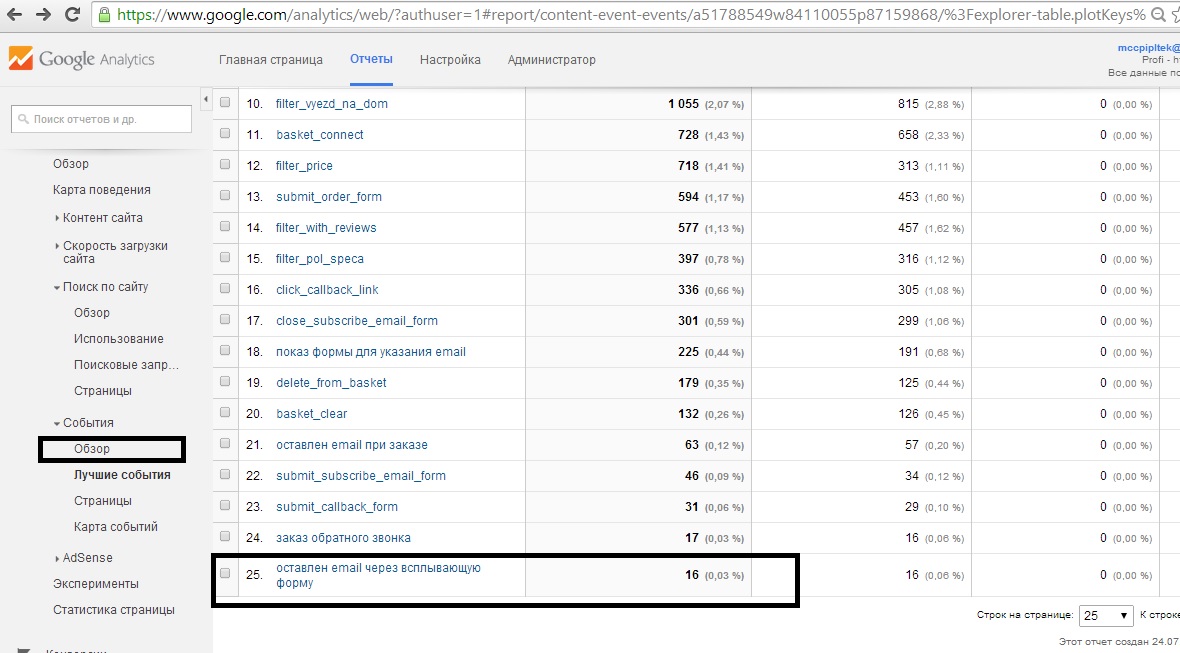The height and width of the screenshot is (653, 1180).
Task: Open оставлен email при заказе link
Action: coord(351,445)
